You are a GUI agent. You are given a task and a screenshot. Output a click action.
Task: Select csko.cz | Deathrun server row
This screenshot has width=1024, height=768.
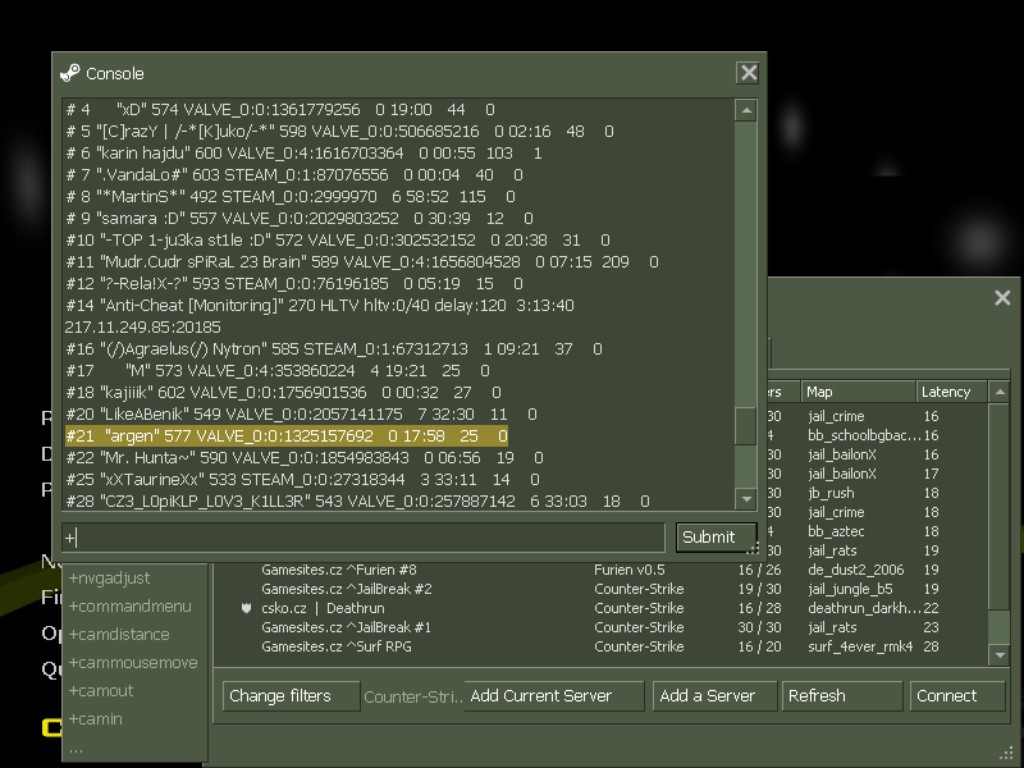pos(600,608)
